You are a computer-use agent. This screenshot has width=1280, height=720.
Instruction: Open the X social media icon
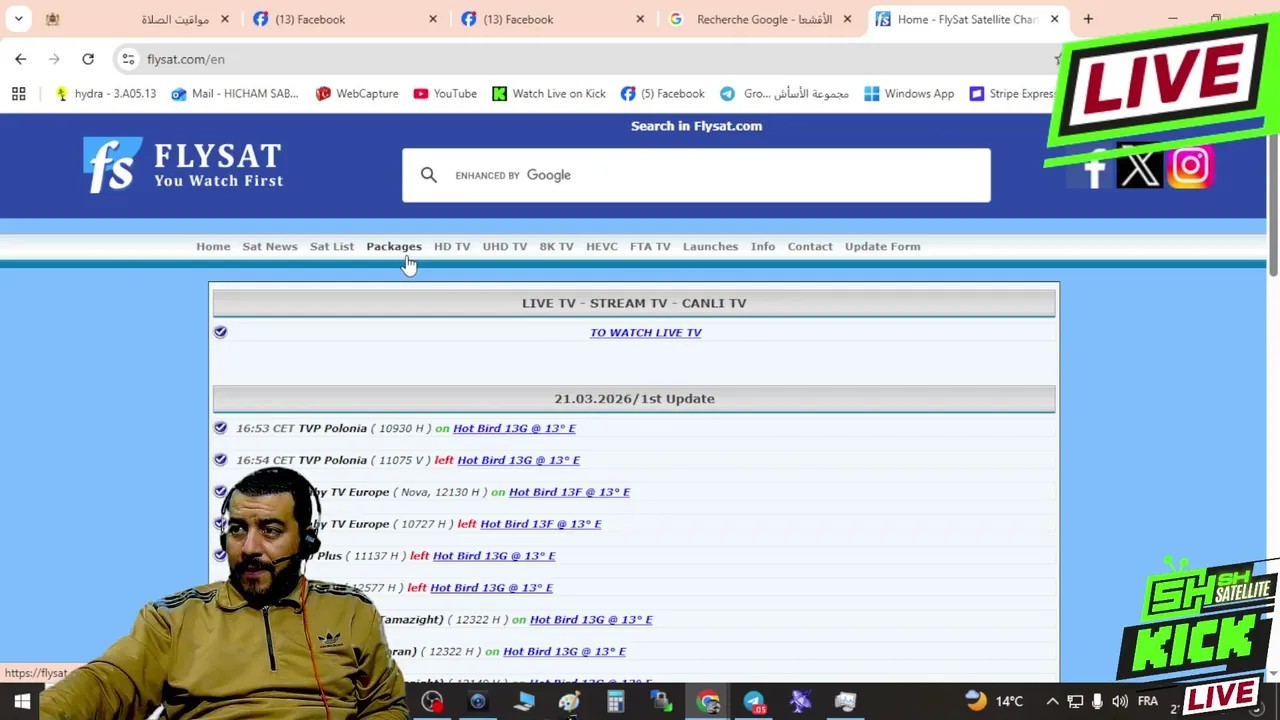coord(1139,166)
